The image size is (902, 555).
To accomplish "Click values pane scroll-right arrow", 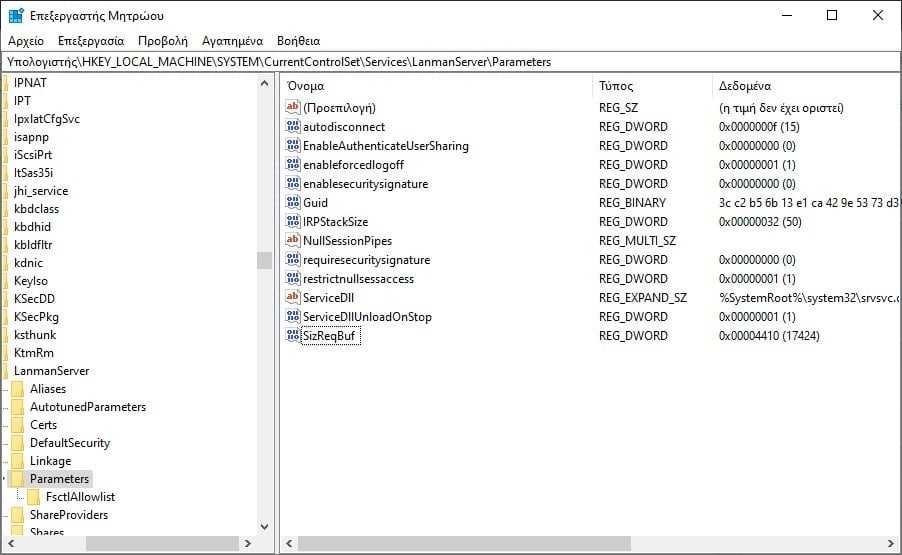I will pyautogui.click(x=891, y=543).
